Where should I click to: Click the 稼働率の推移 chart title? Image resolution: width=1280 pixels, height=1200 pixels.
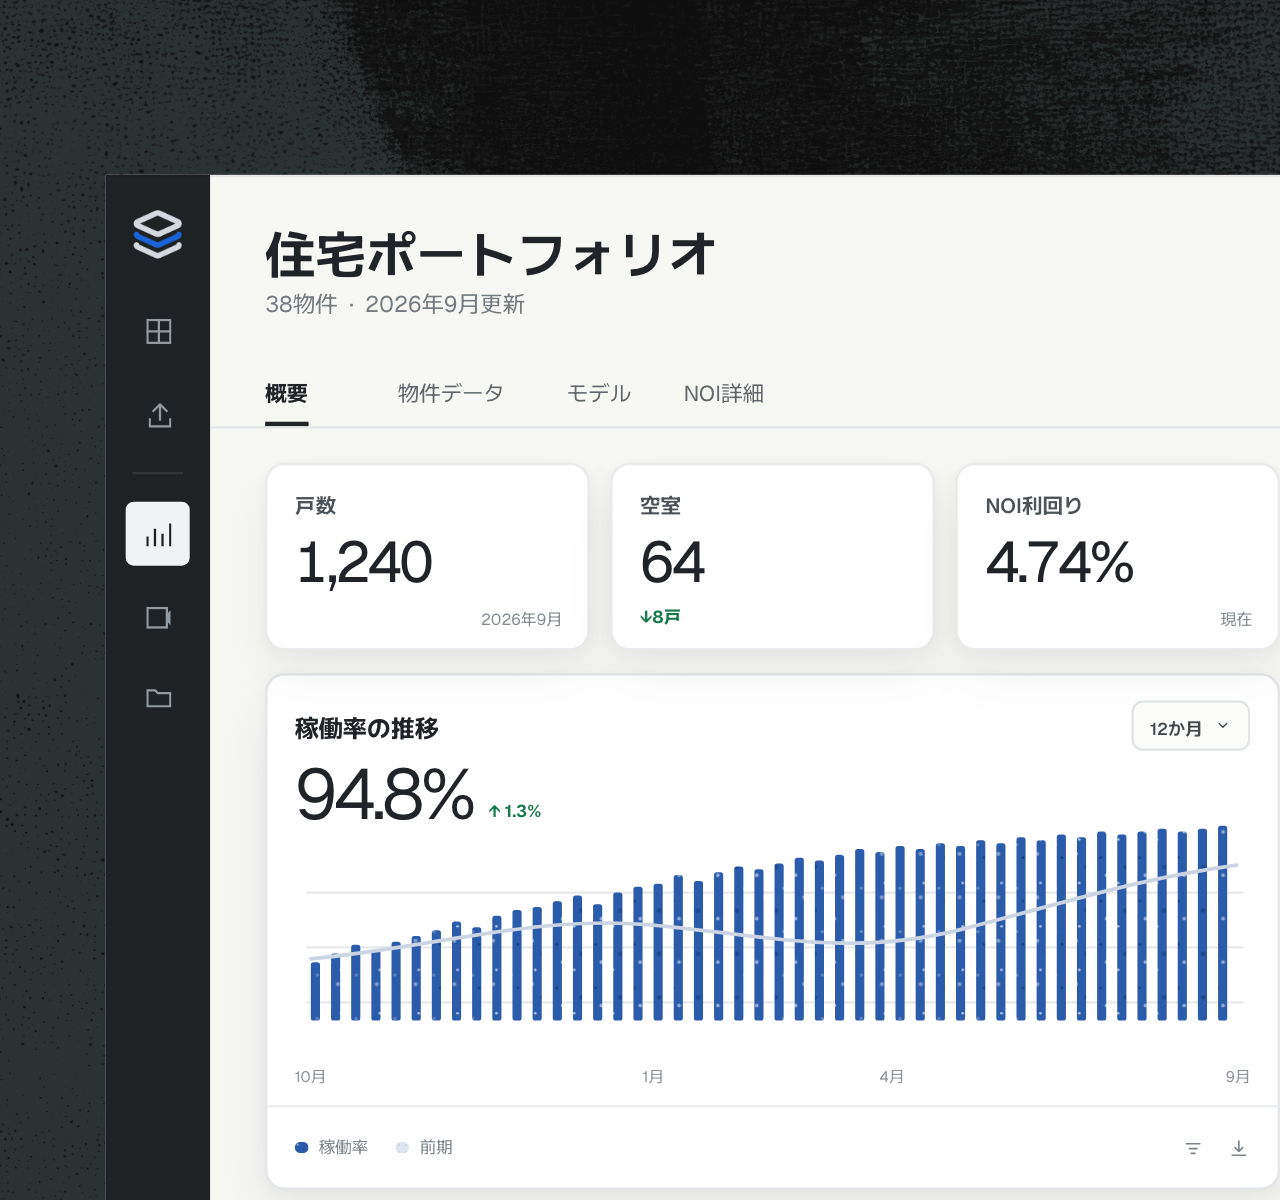coord(367,729)
